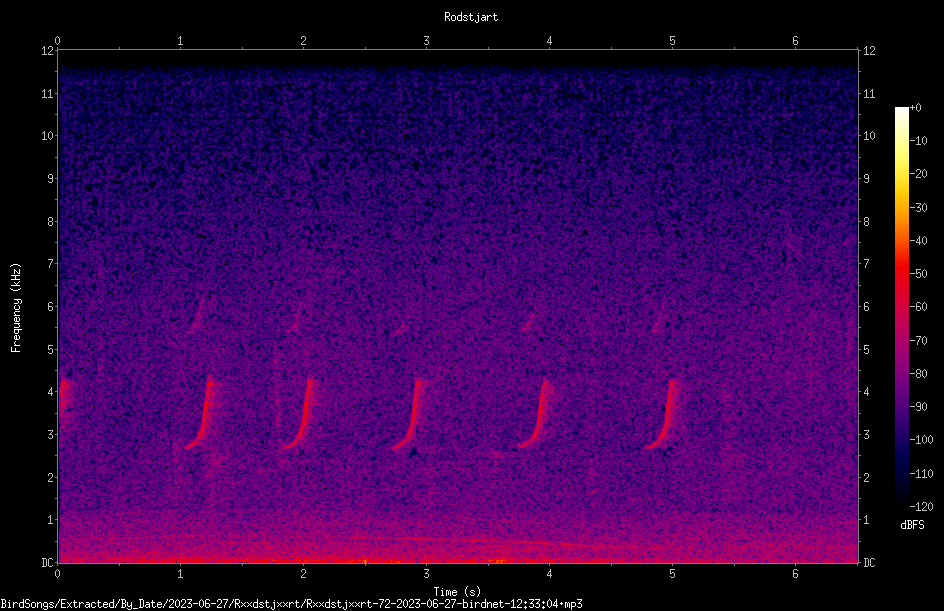Click the DC label on the right axis
Image resolution: width=944 pixels, height=611 pixels.
tap(869, 562)
